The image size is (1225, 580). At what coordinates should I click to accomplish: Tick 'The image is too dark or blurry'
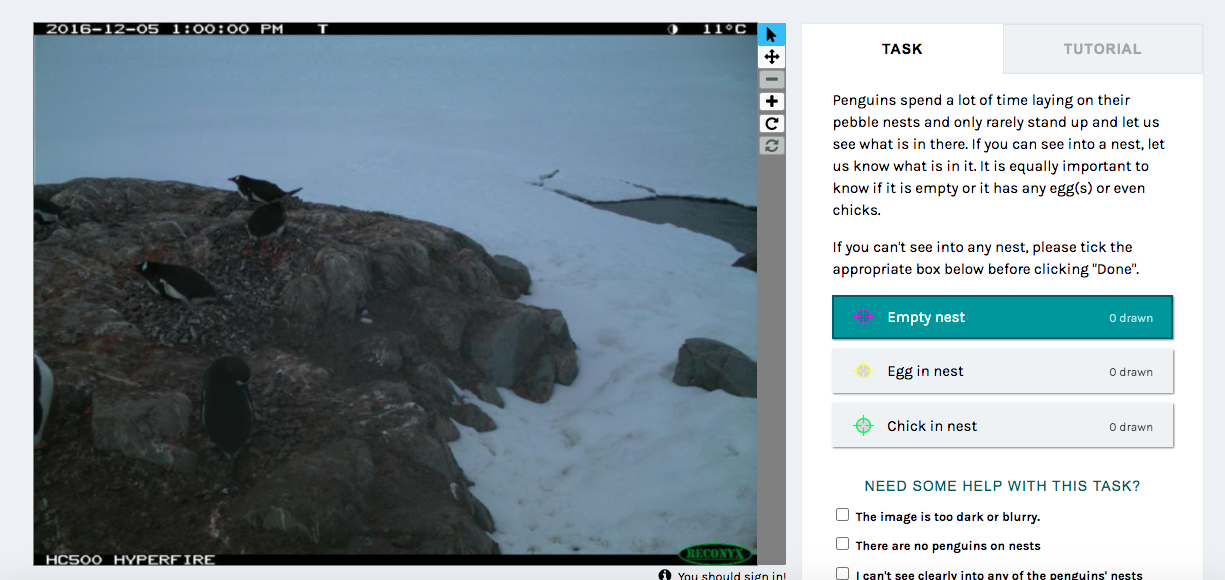pyautogui.click(x=842, y=516)
